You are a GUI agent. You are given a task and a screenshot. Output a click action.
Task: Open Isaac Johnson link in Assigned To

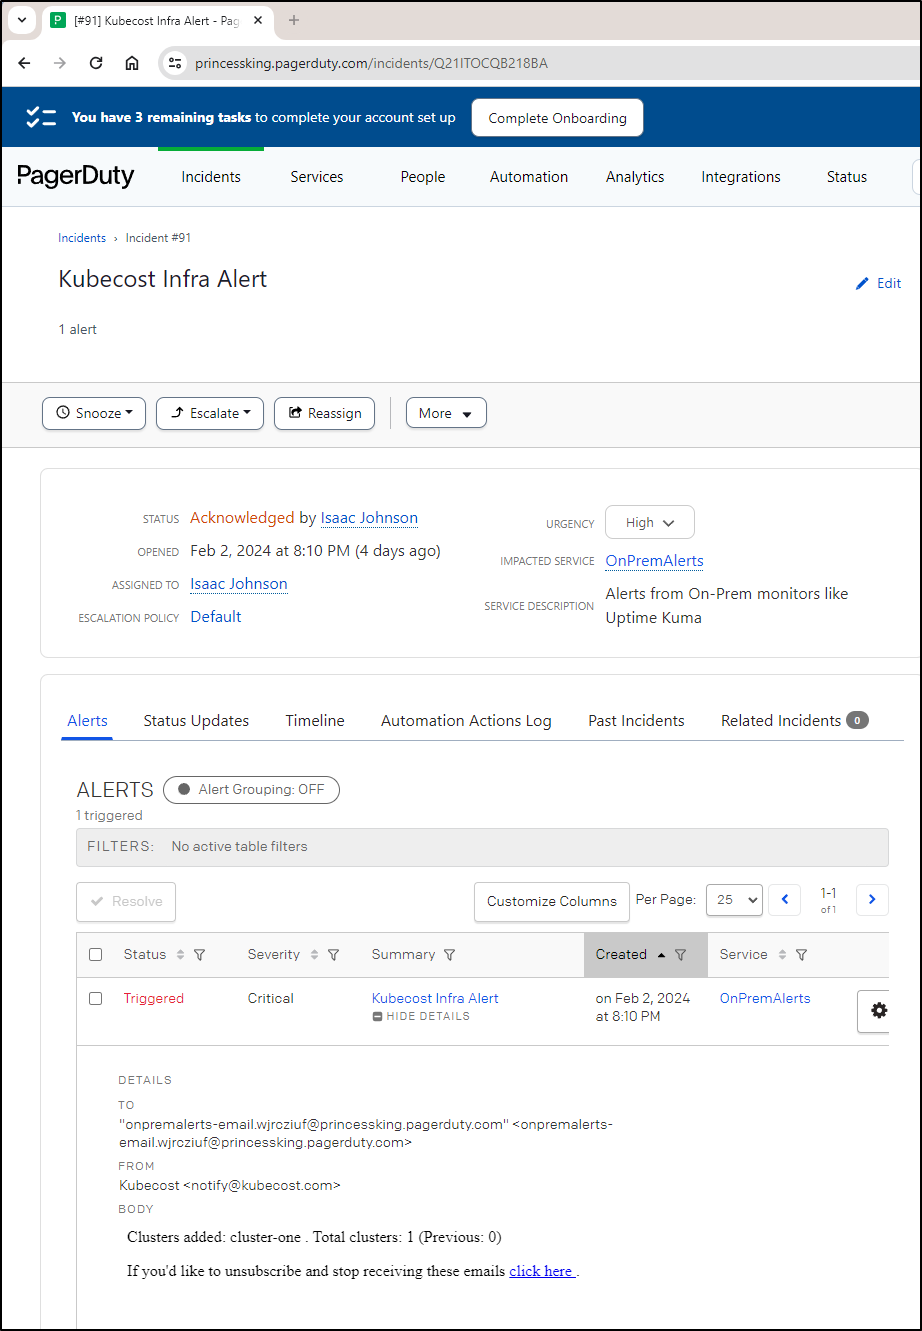(239, 584)
